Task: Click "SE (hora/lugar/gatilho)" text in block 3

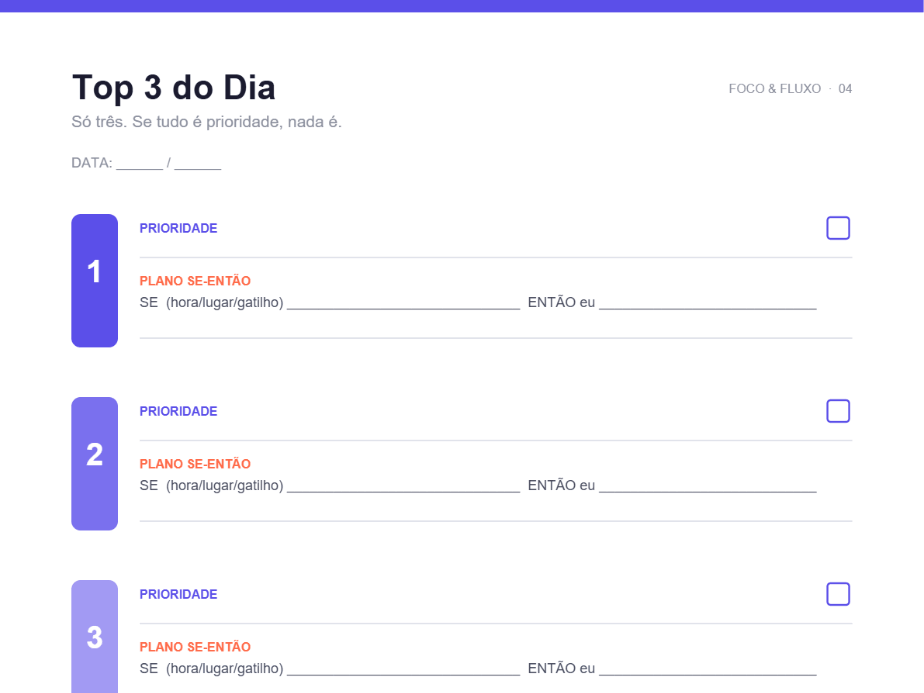Action: point(212,669)
